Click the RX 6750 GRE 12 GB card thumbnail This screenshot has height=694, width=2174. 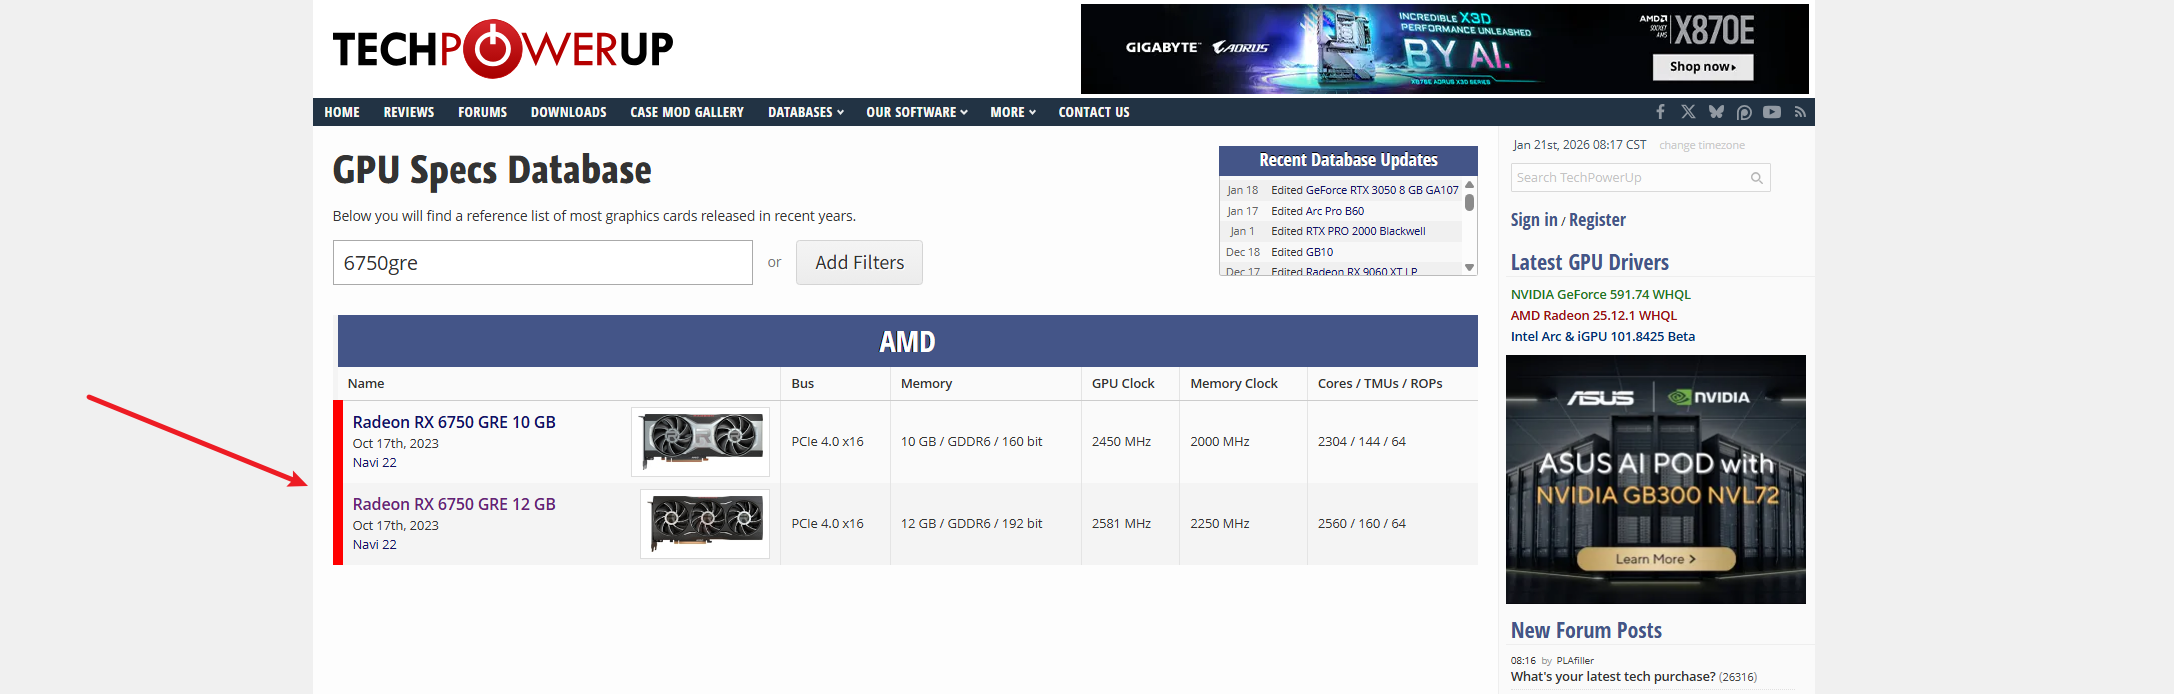coord(705,523)
